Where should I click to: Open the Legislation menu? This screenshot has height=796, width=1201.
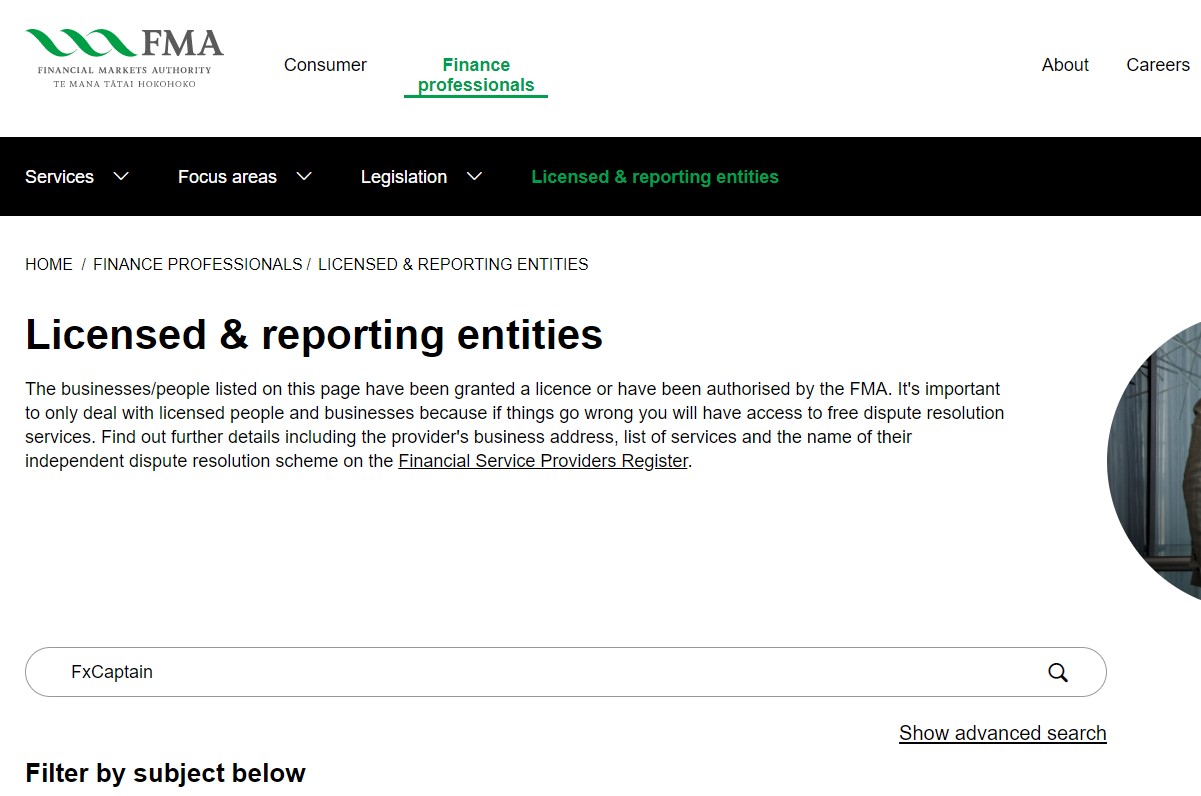(x=403, y=177)
